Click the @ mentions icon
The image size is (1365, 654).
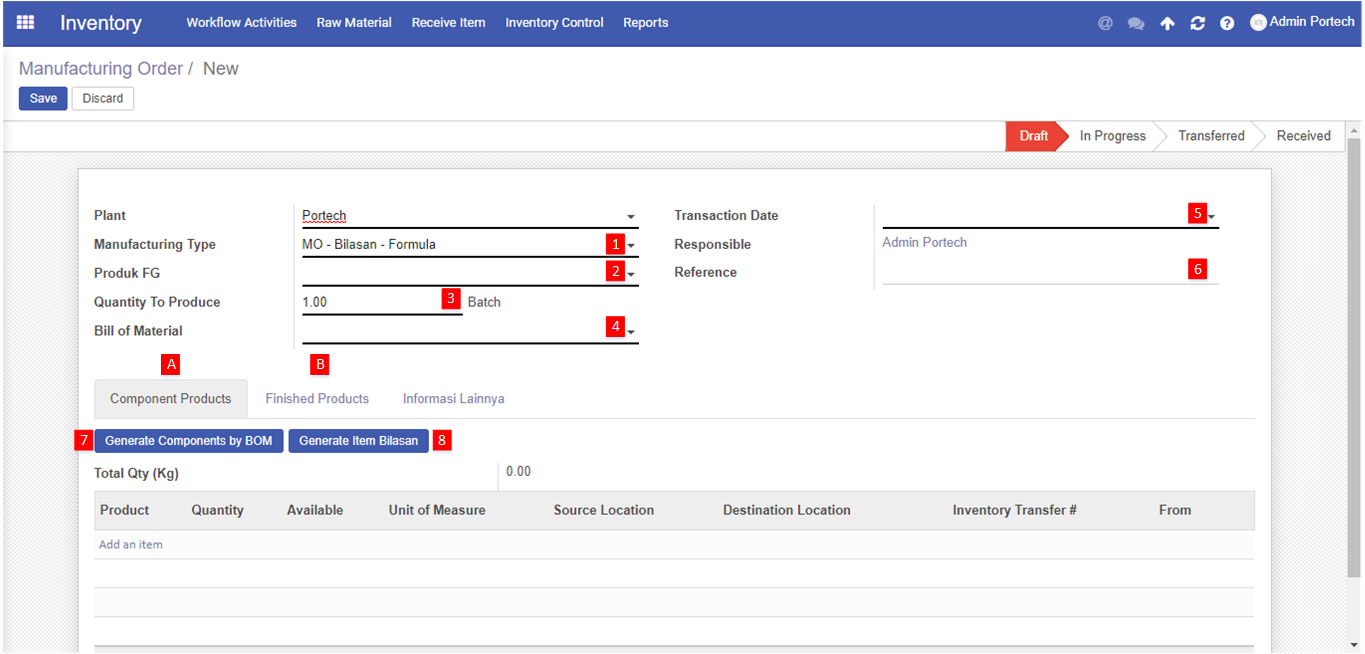pyautogui.click(x=1105, y=23)
